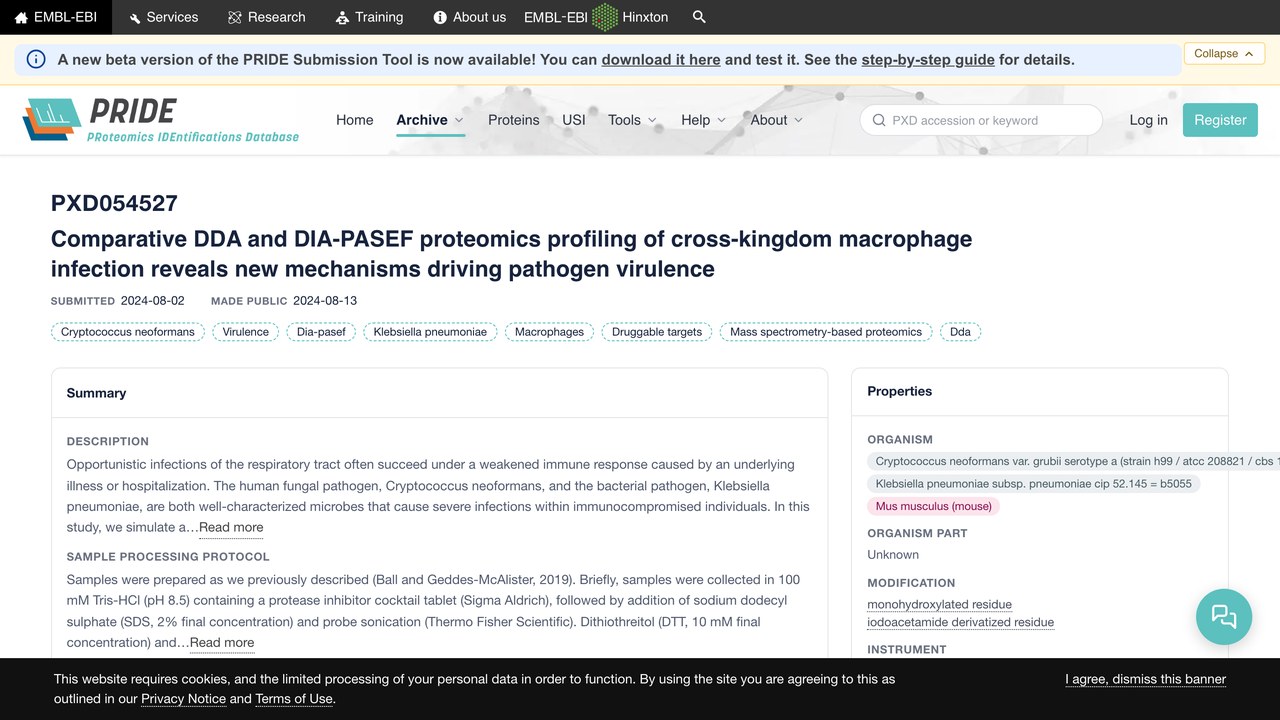Click the Mus musculus (mouse) organism tag
This screenshot has width=1280, height=720.
coord(934,506)
